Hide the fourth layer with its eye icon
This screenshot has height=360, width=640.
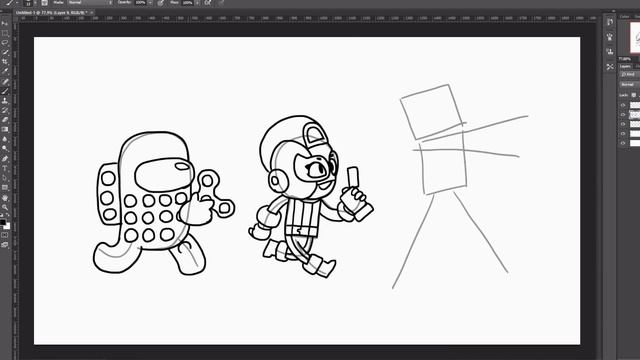(x=623, y=134)
